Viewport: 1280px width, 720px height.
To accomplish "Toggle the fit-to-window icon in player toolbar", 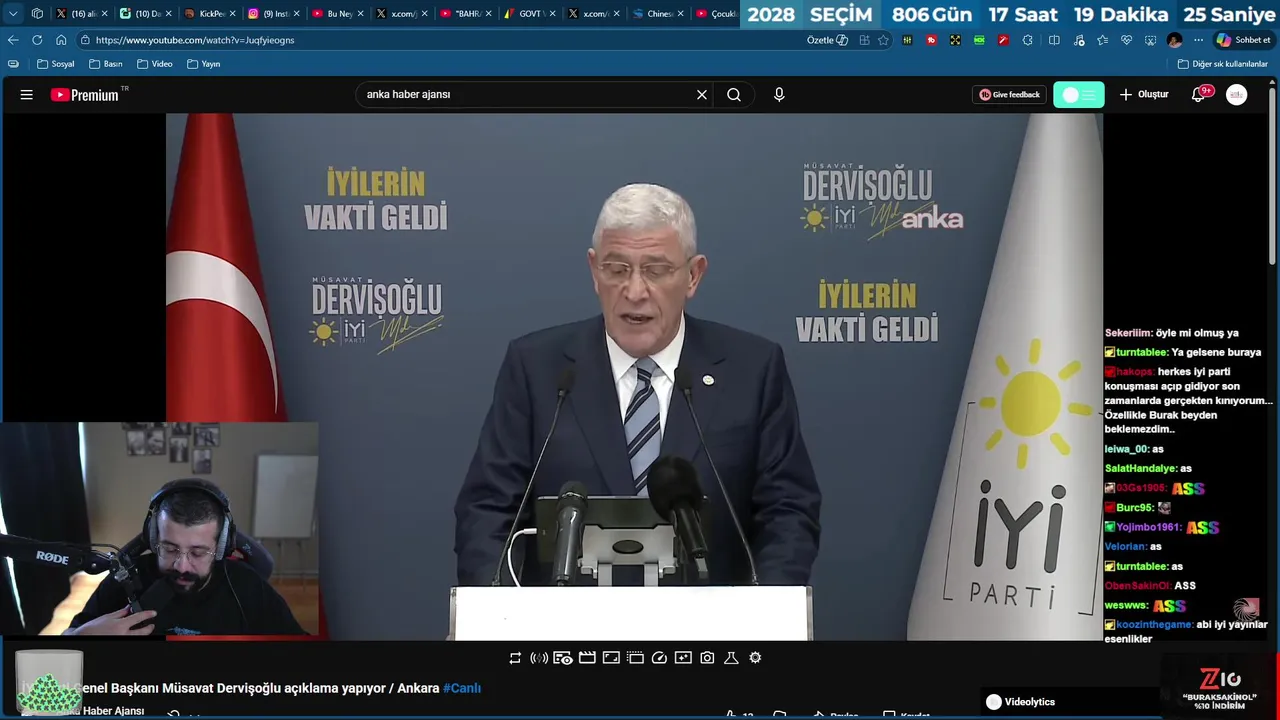I will click(x=611, y=658).
